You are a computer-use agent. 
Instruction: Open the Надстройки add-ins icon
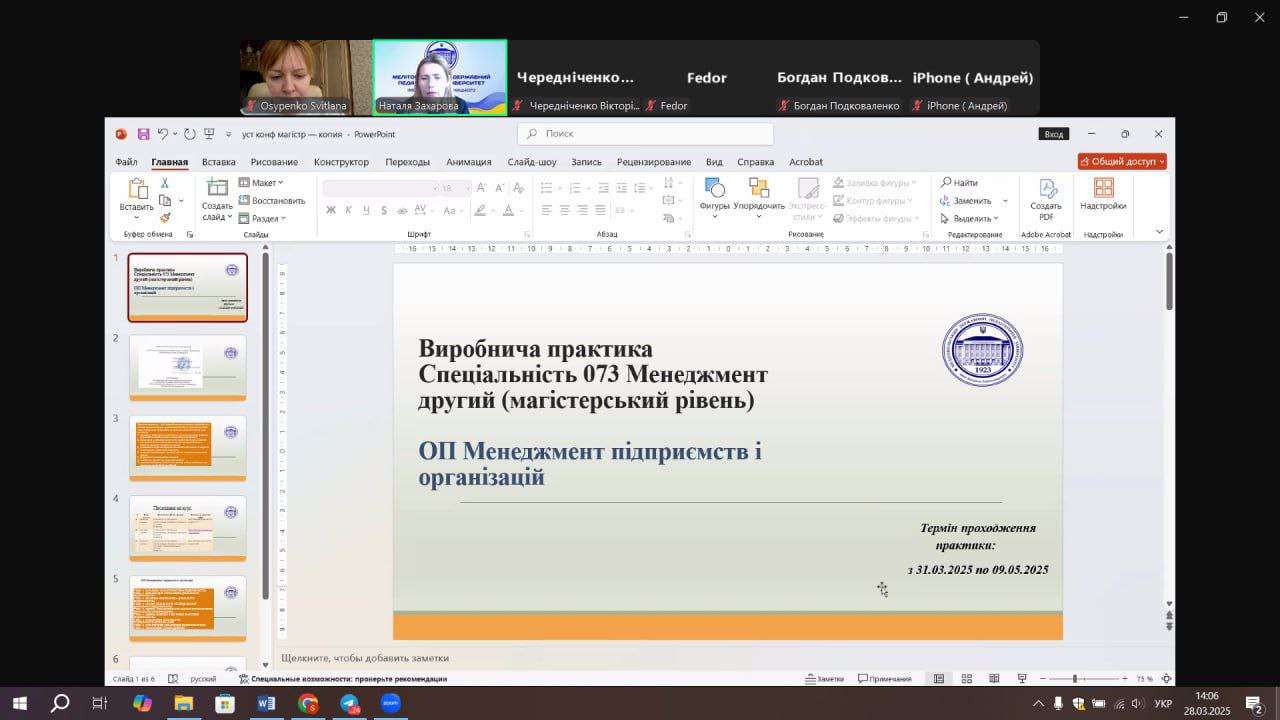1103,194
